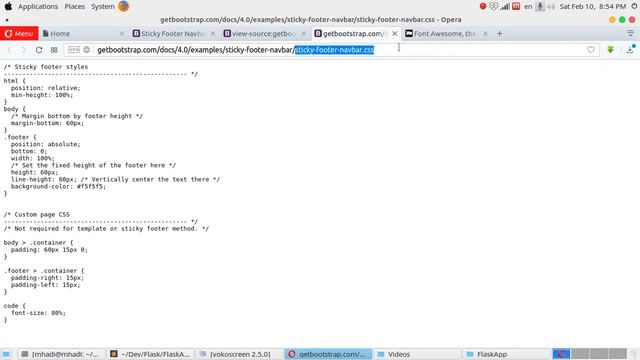Open the tab menu icon at right of tab bar
Screen dimensions: 640x360
click(631, 33)
